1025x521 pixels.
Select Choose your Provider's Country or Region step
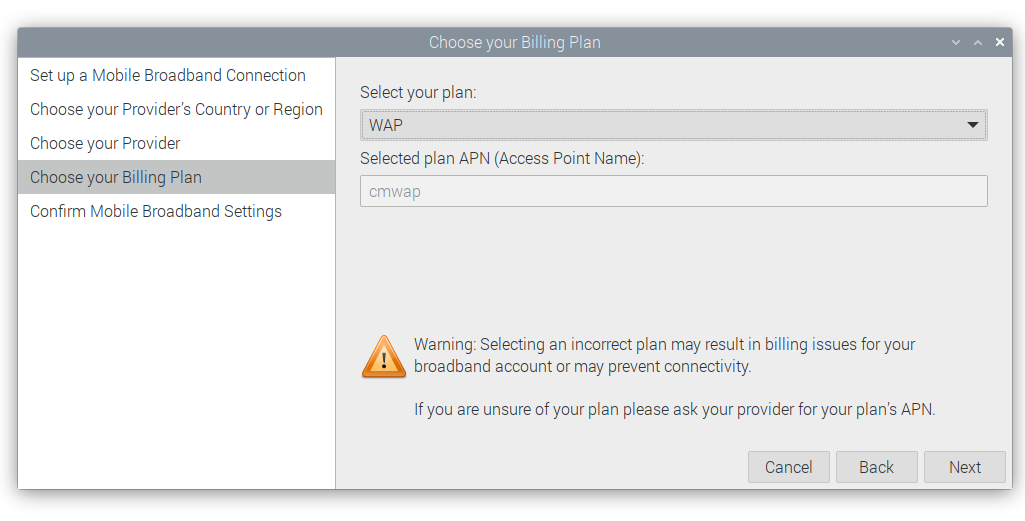(x=176, y=109)
